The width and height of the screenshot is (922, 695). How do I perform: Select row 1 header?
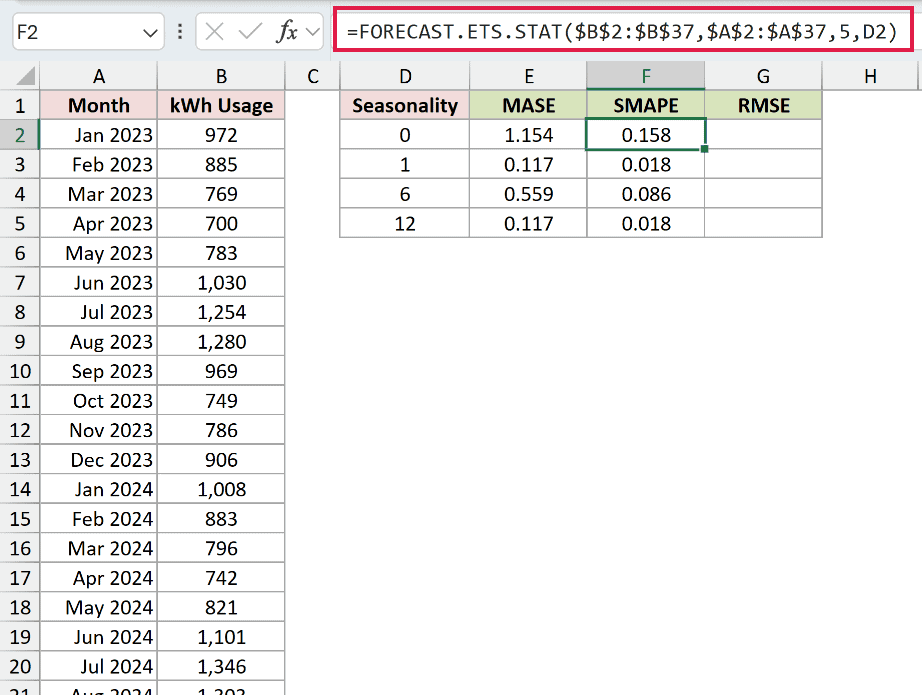click(x=19, y=106)
